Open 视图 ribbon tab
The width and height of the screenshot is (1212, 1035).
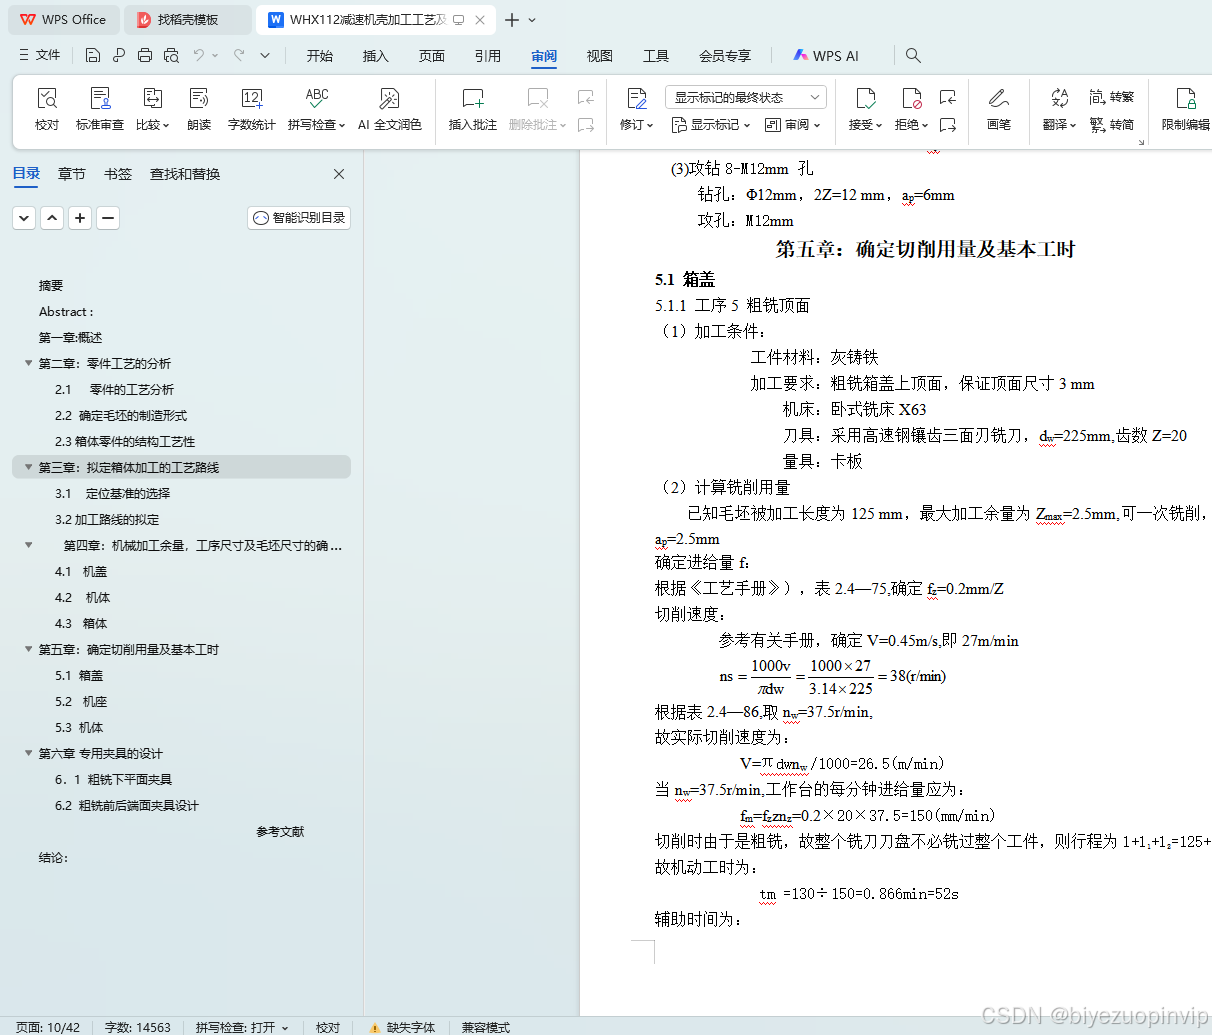(600, 56)
